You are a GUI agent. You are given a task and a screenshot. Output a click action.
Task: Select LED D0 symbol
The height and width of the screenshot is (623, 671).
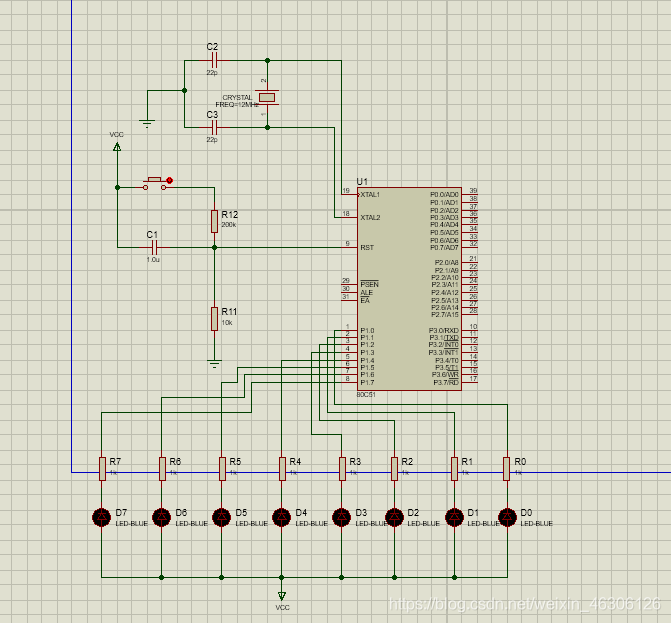507,517
